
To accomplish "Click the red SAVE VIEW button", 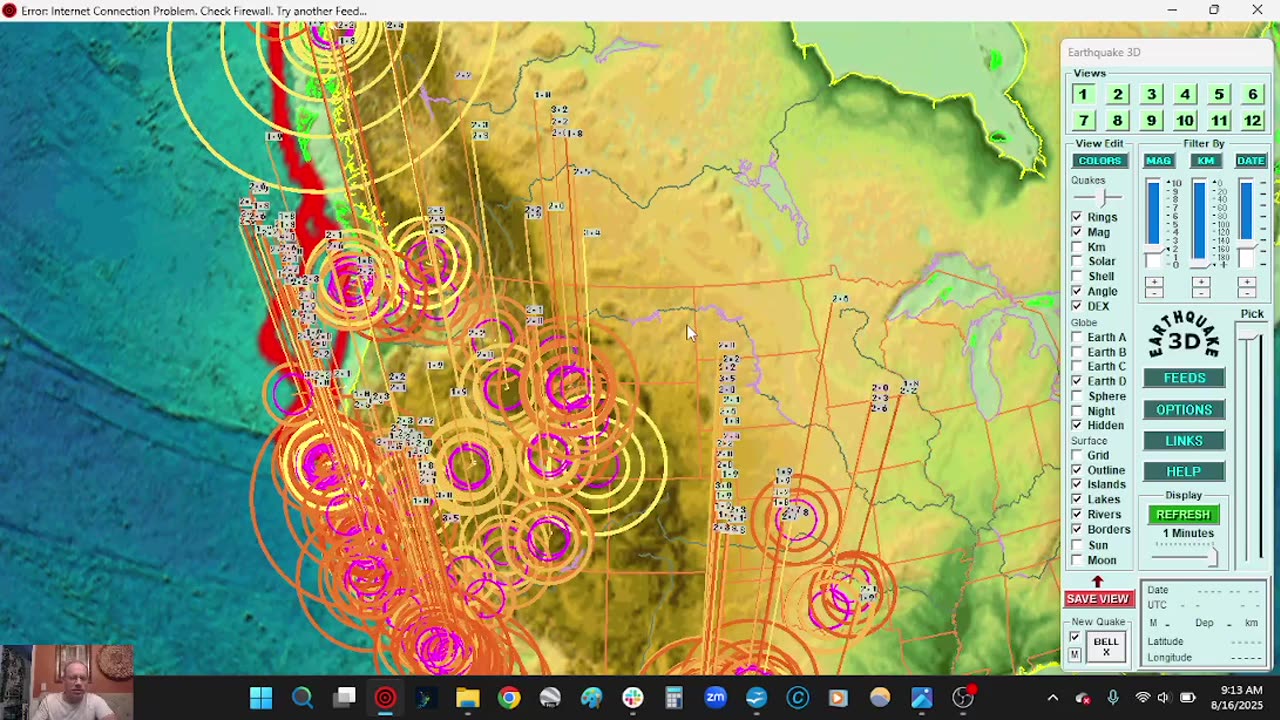I will [x=1097, y=599].
